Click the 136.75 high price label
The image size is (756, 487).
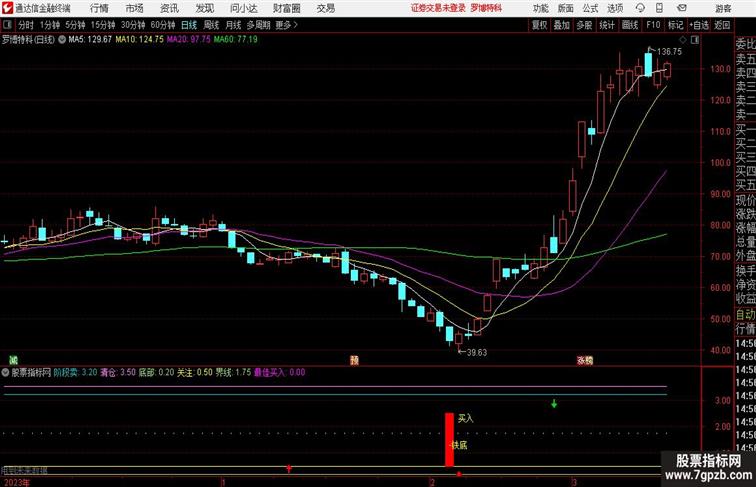point(669,52)
